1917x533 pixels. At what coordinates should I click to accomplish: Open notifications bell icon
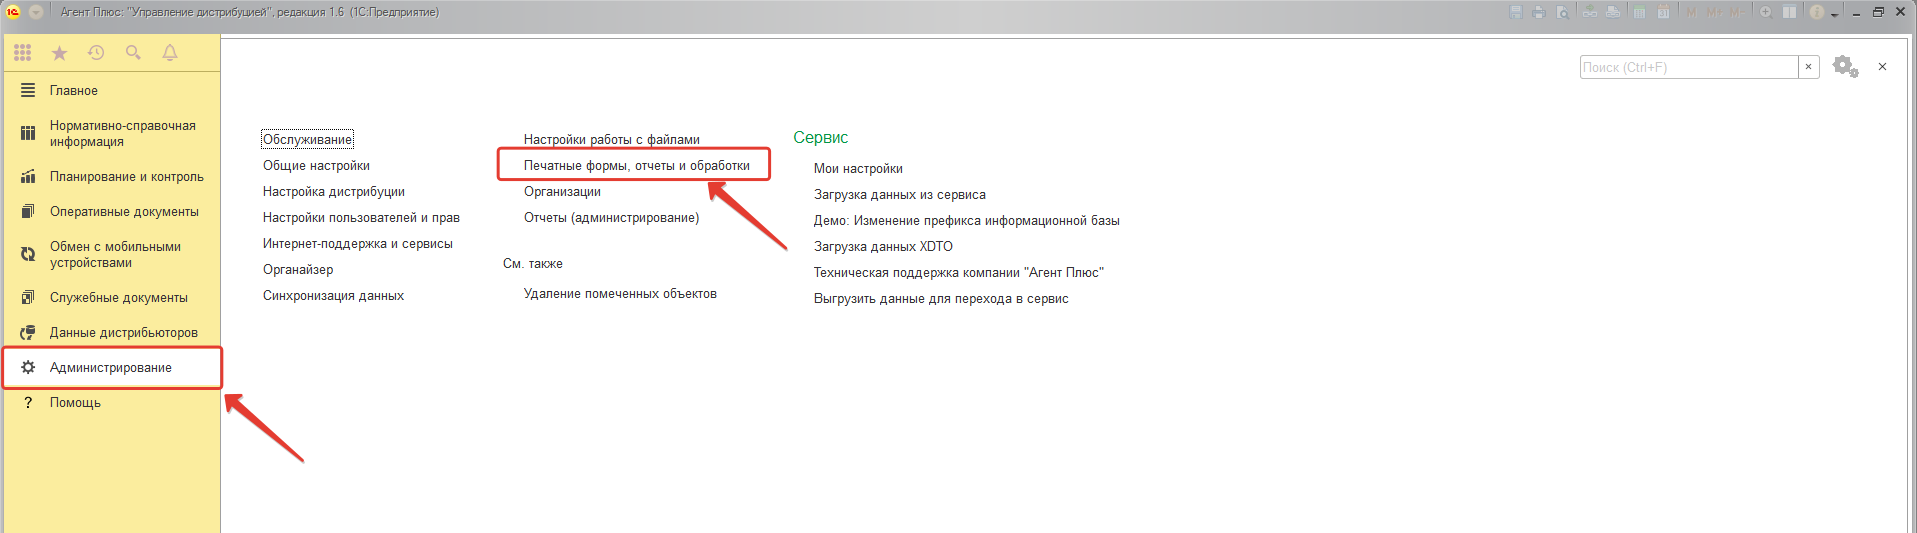170,52
